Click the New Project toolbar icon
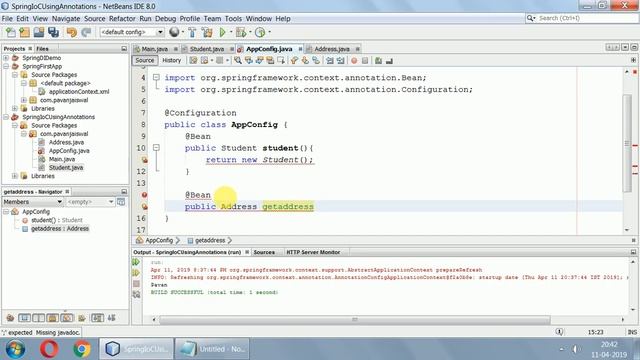The height and width of the screenshot is (360, 640). click(24, 32)
